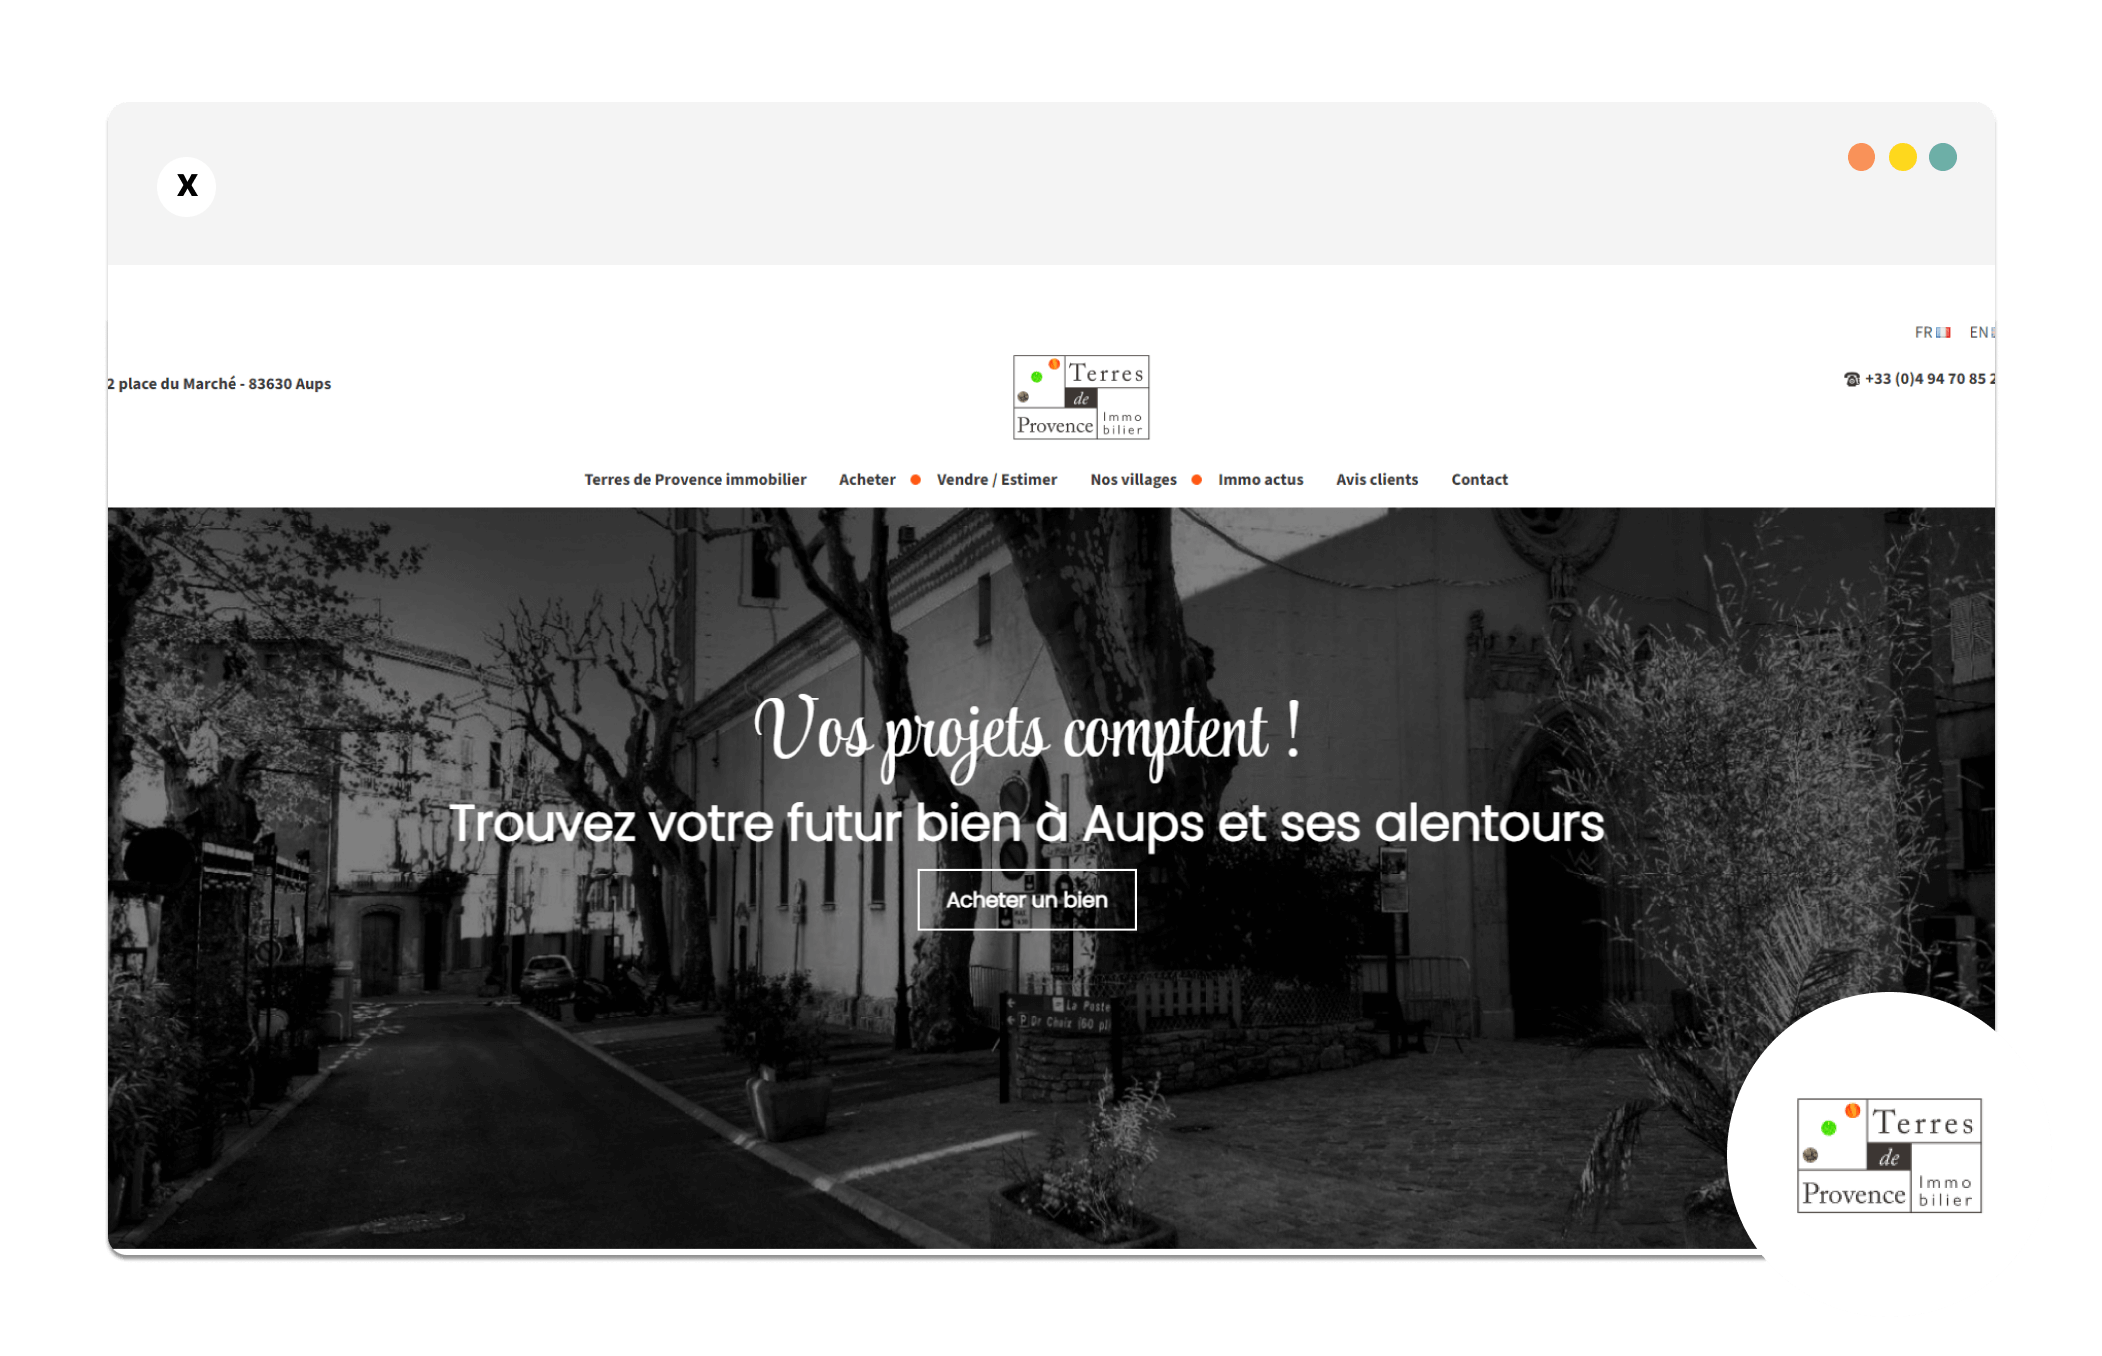This screenshot has width=2102, height=1356.
Task: Click the yellow circle in the window header
Action: 1902,158
